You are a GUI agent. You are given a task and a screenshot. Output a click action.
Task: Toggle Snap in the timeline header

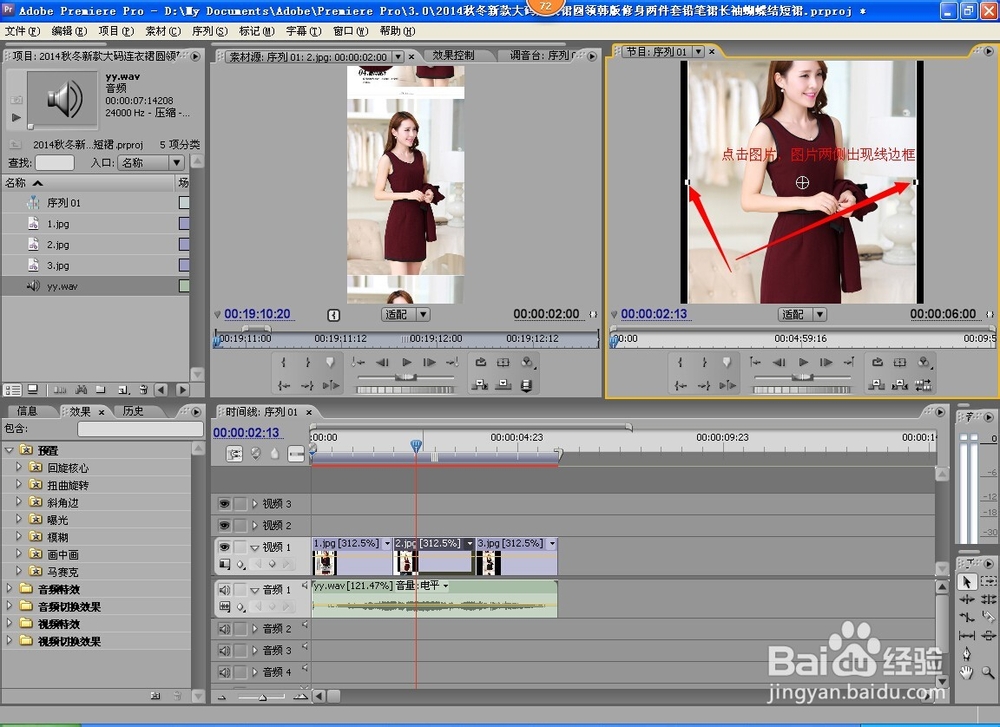[234, 453]
